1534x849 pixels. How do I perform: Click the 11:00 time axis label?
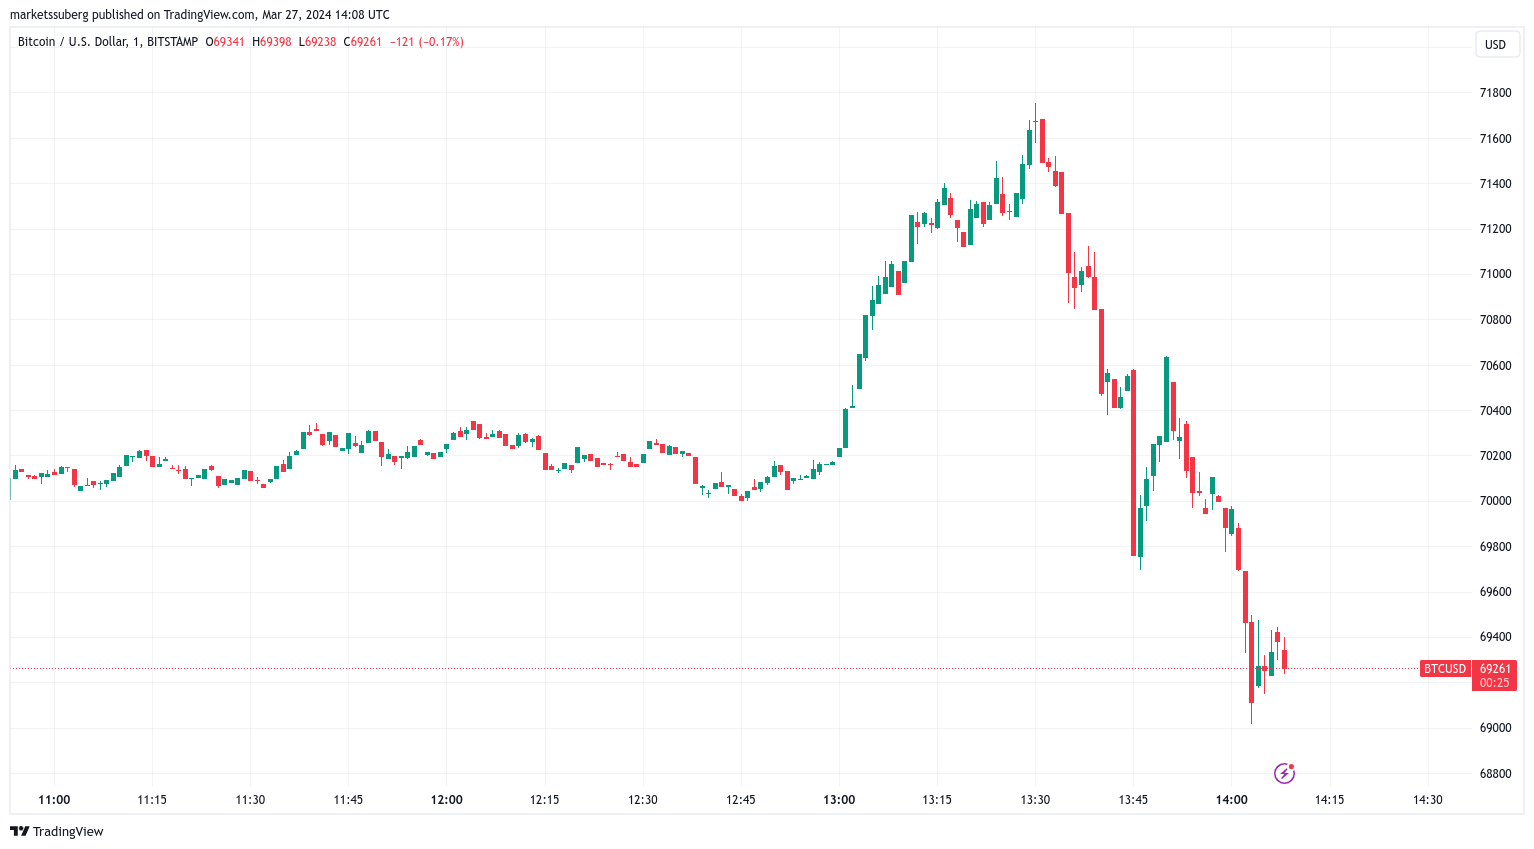[x=54, y=800]
